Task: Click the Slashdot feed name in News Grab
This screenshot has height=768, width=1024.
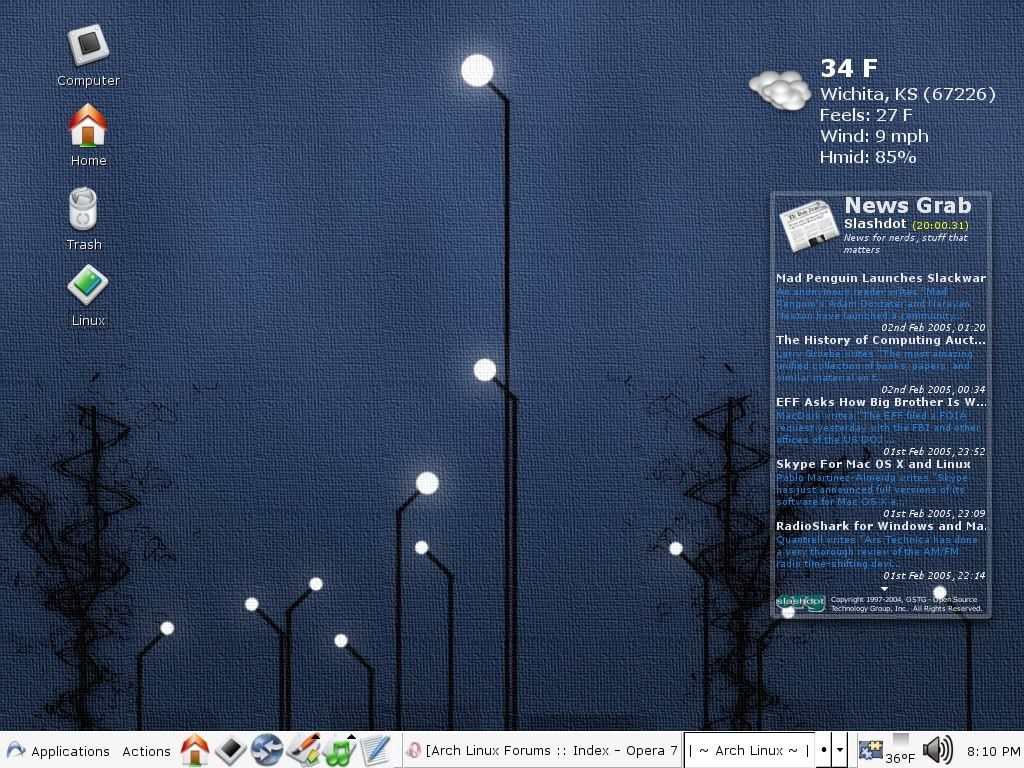Action: coord(875,223)
